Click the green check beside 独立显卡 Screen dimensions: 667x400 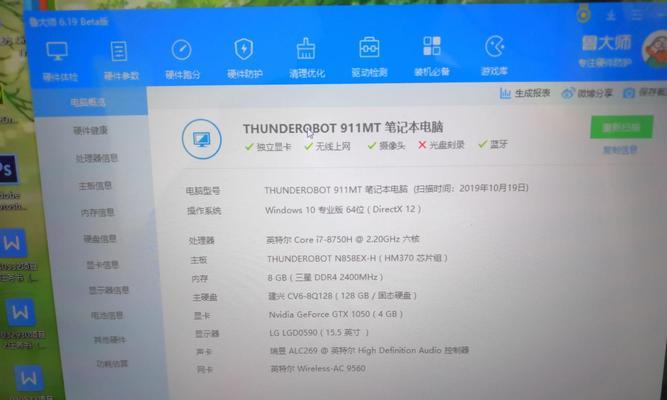[x=249, y=147]
